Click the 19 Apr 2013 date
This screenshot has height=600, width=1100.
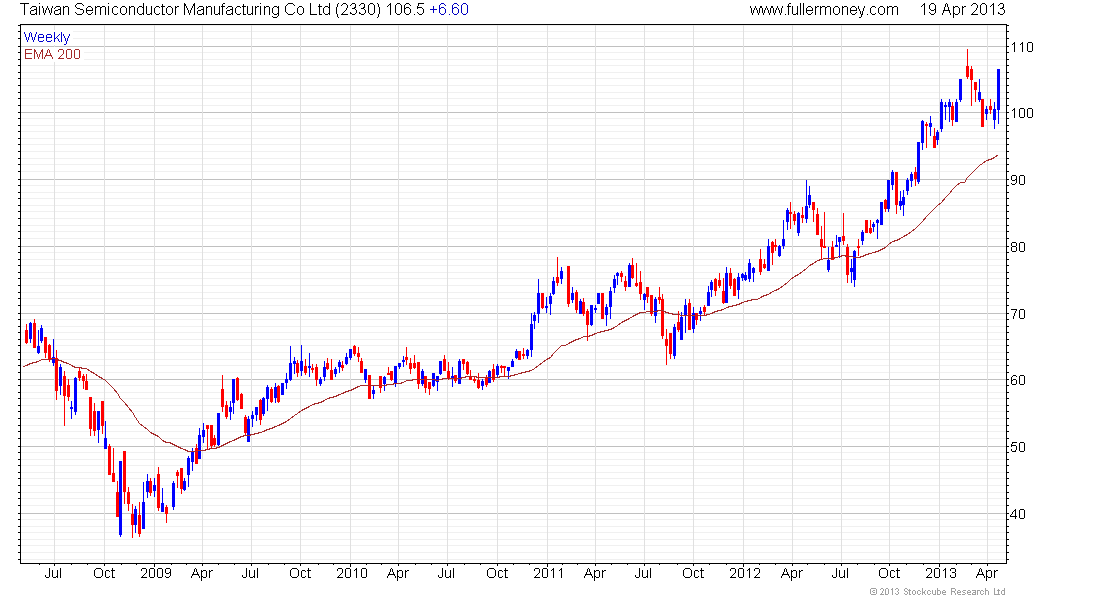click(x=963, y=10)
